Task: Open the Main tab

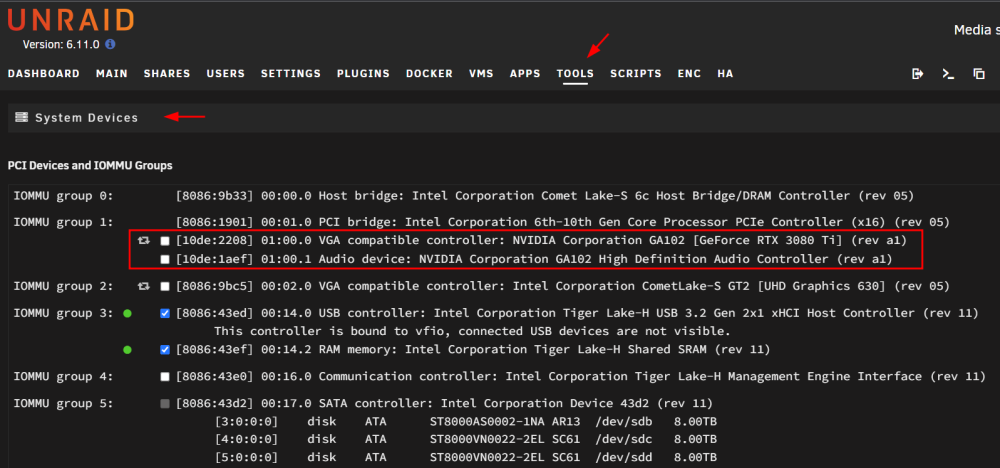Action: coord(112,74)
